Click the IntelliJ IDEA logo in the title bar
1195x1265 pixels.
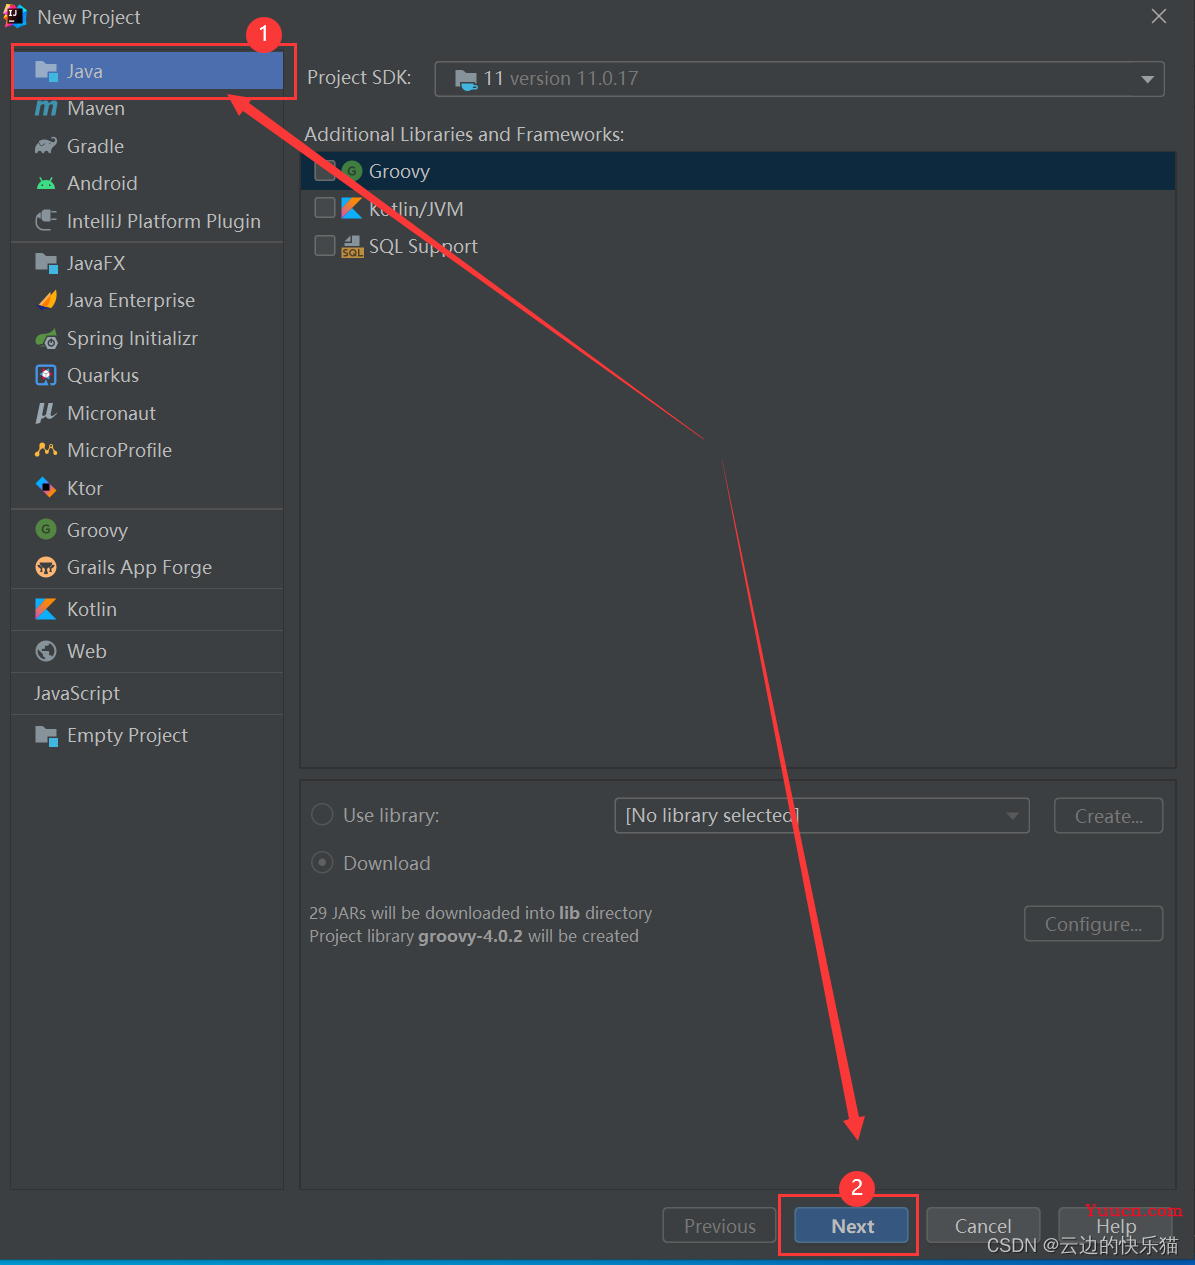pyautogui.click(x=16, y=16)
